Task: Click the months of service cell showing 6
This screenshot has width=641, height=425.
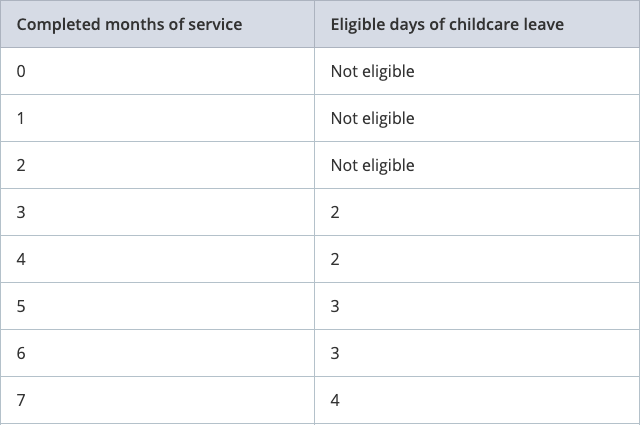Action: (22, 353)
